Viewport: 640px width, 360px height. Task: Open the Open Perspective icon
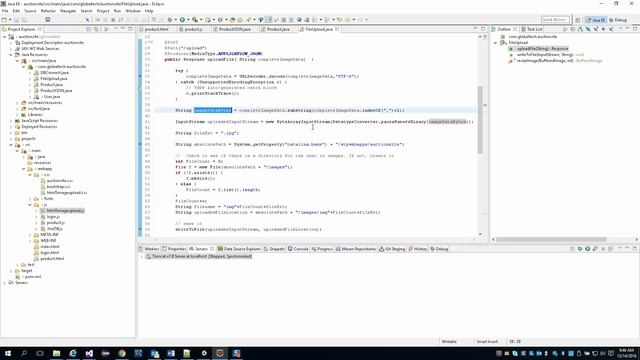click(x=578, y=20)
